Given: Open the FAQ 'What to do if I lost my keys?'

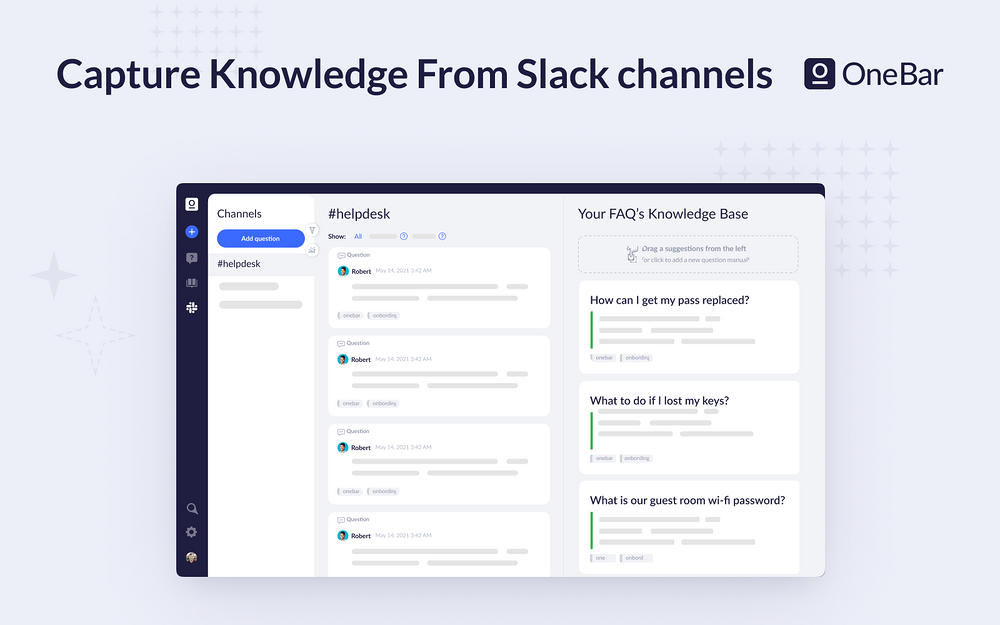Looking at the screenshot, I should pyautogui.click(x=659, y=401).
